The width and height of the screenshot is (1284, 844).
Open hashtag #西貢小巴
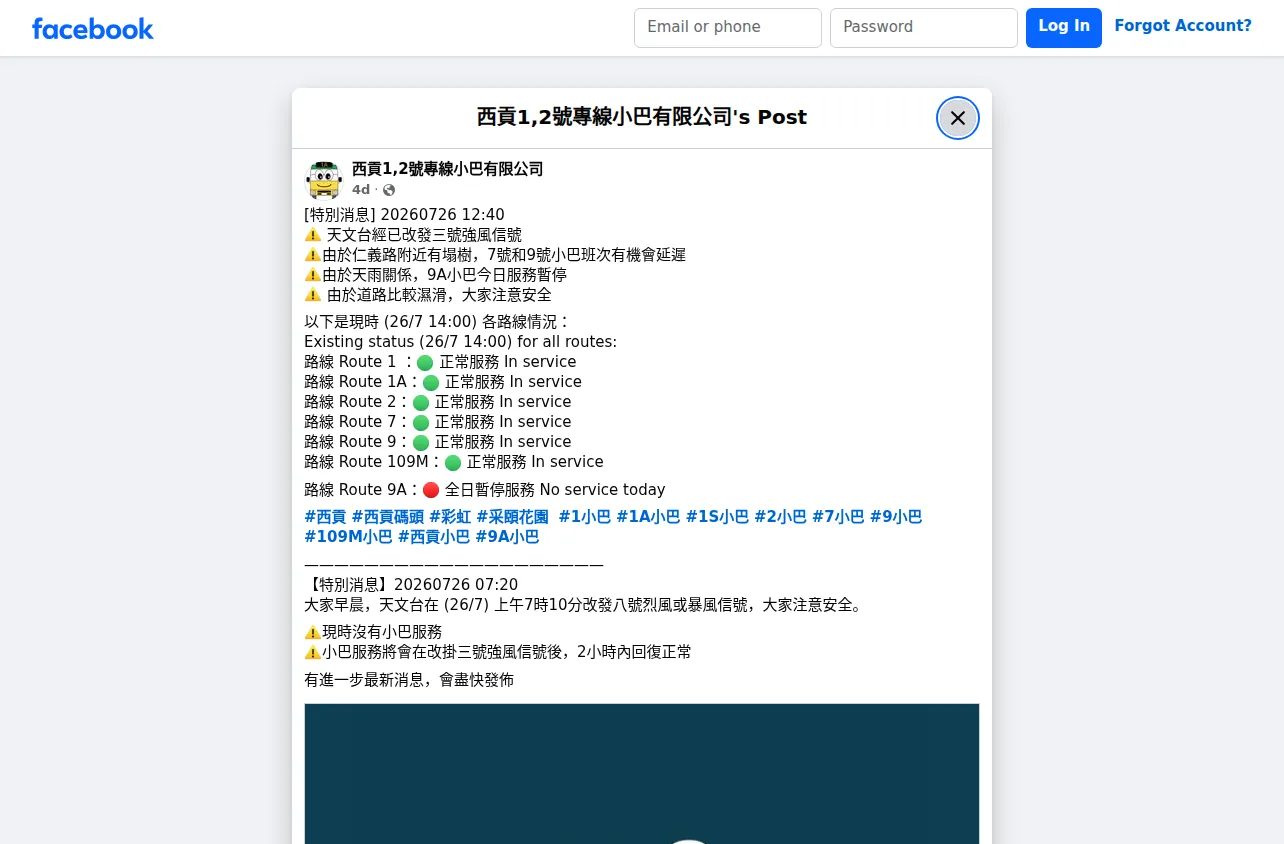coord(434,537)
